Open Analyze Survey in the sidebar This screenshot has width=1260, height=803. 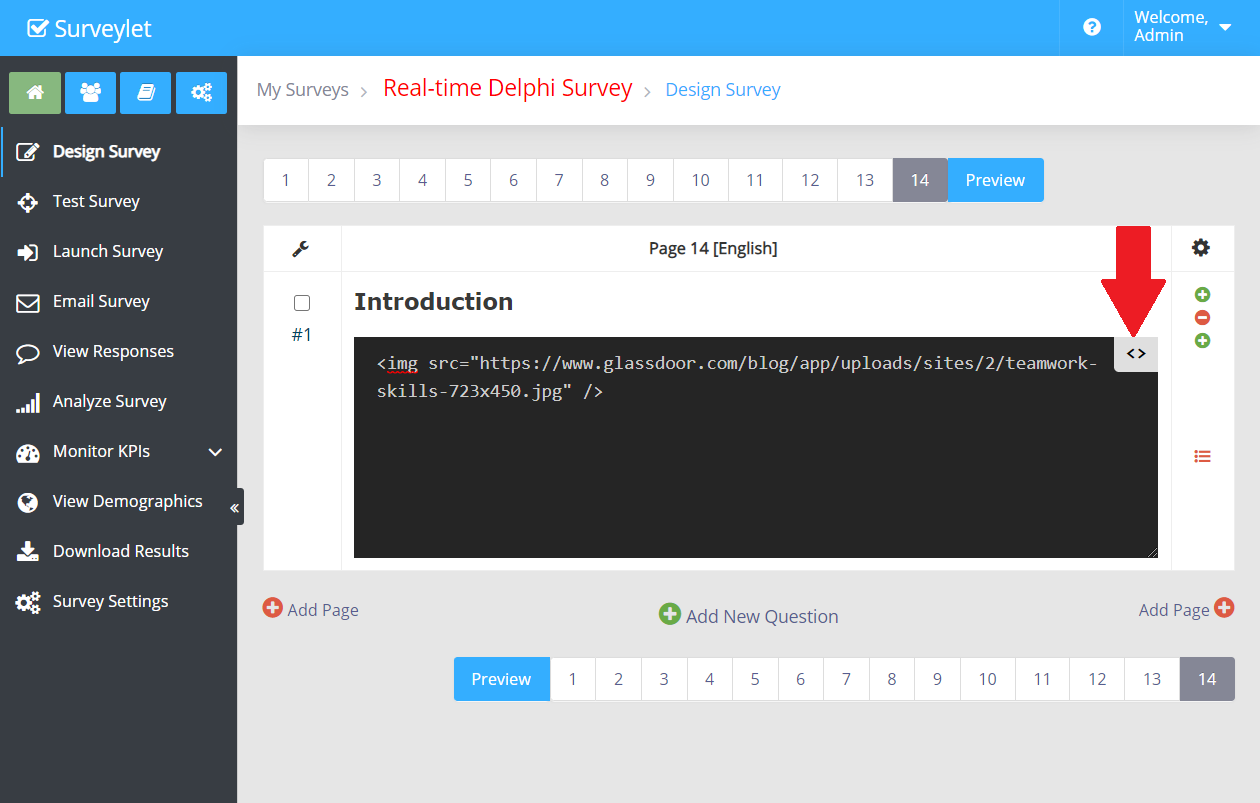[x=109, y=402]
